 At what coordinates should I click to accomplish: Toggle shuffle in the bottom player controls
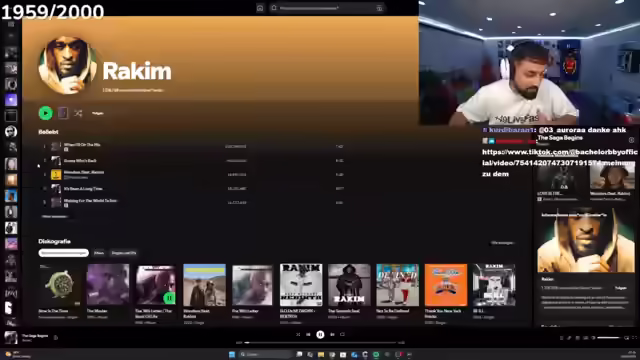pyautogui.click(x=298, y=335)
